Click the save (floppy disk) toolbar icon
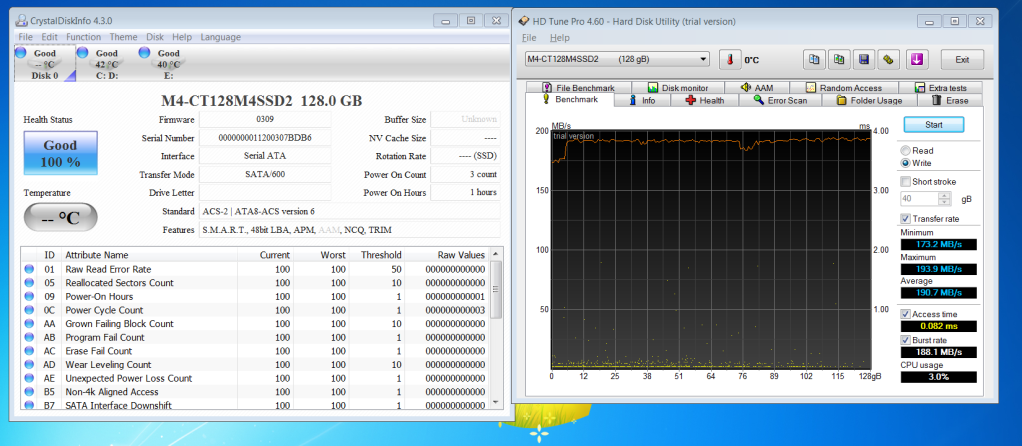This screenshot has height=446, width=1022. [x=863, y=59]
